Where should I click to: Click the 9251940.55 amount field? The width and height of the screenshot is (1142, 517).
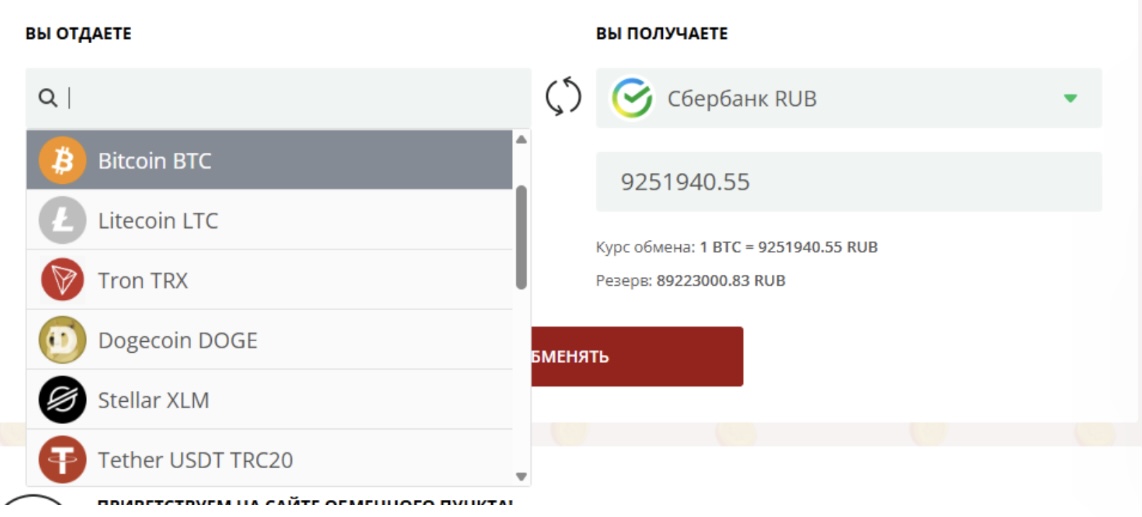pyautogui.click(x=848, y=181)
